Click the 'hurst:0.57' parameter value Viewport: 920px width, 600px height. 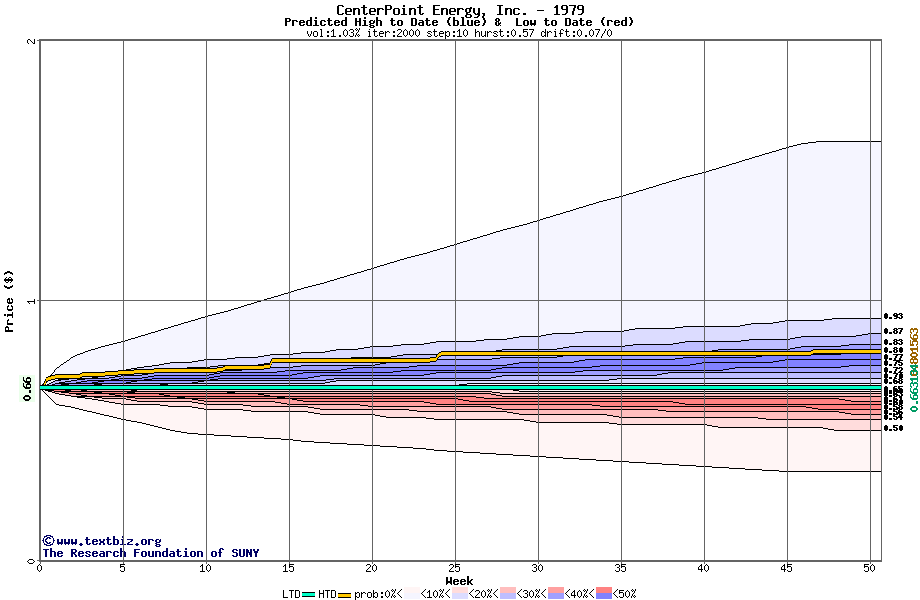click(x=504, y=33)
